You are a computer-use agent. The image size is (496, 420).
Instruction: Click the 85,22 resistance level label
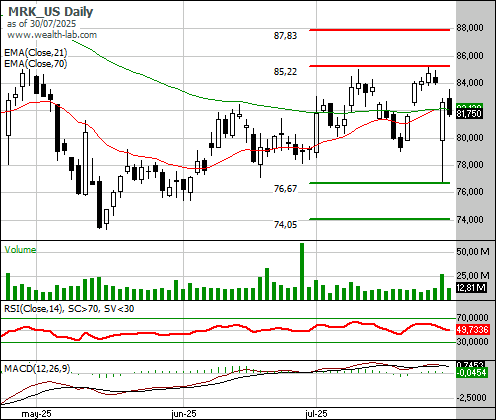285,71
